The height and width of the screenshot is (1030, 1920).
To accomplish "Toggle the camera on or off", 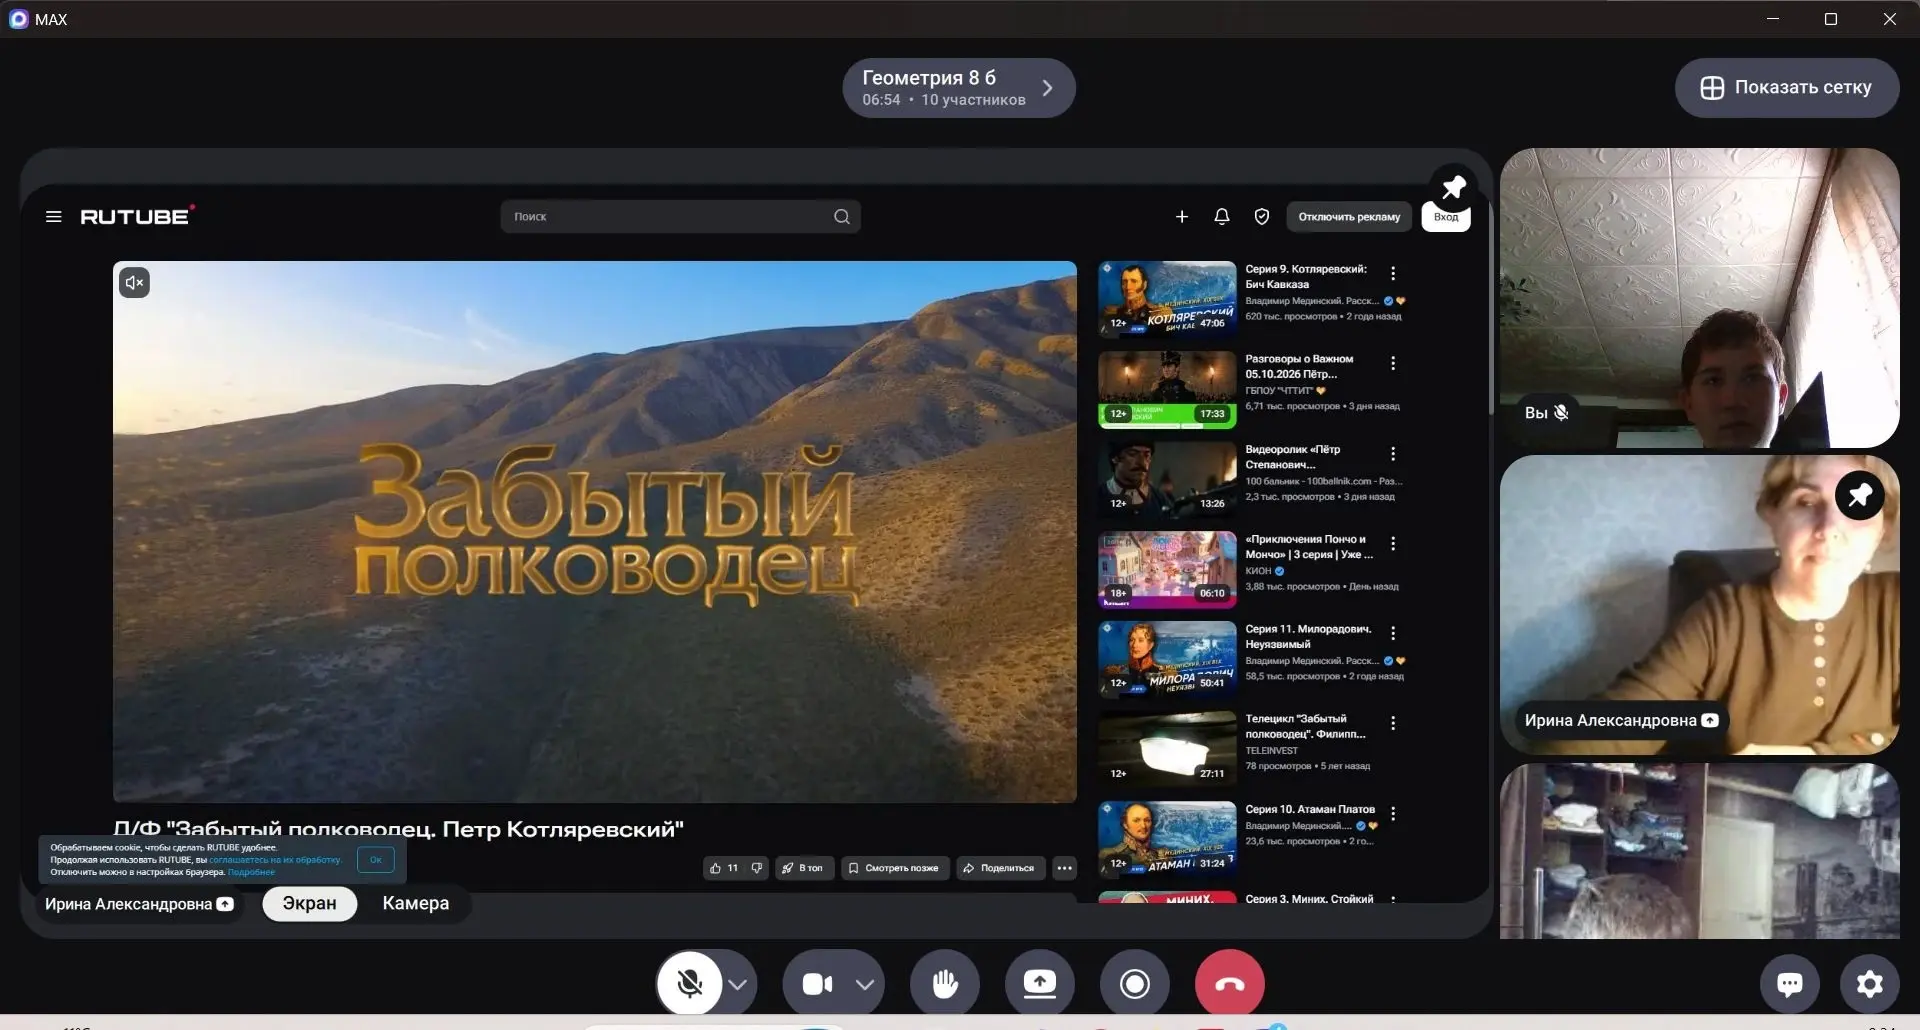I will (x=817, y=984).
